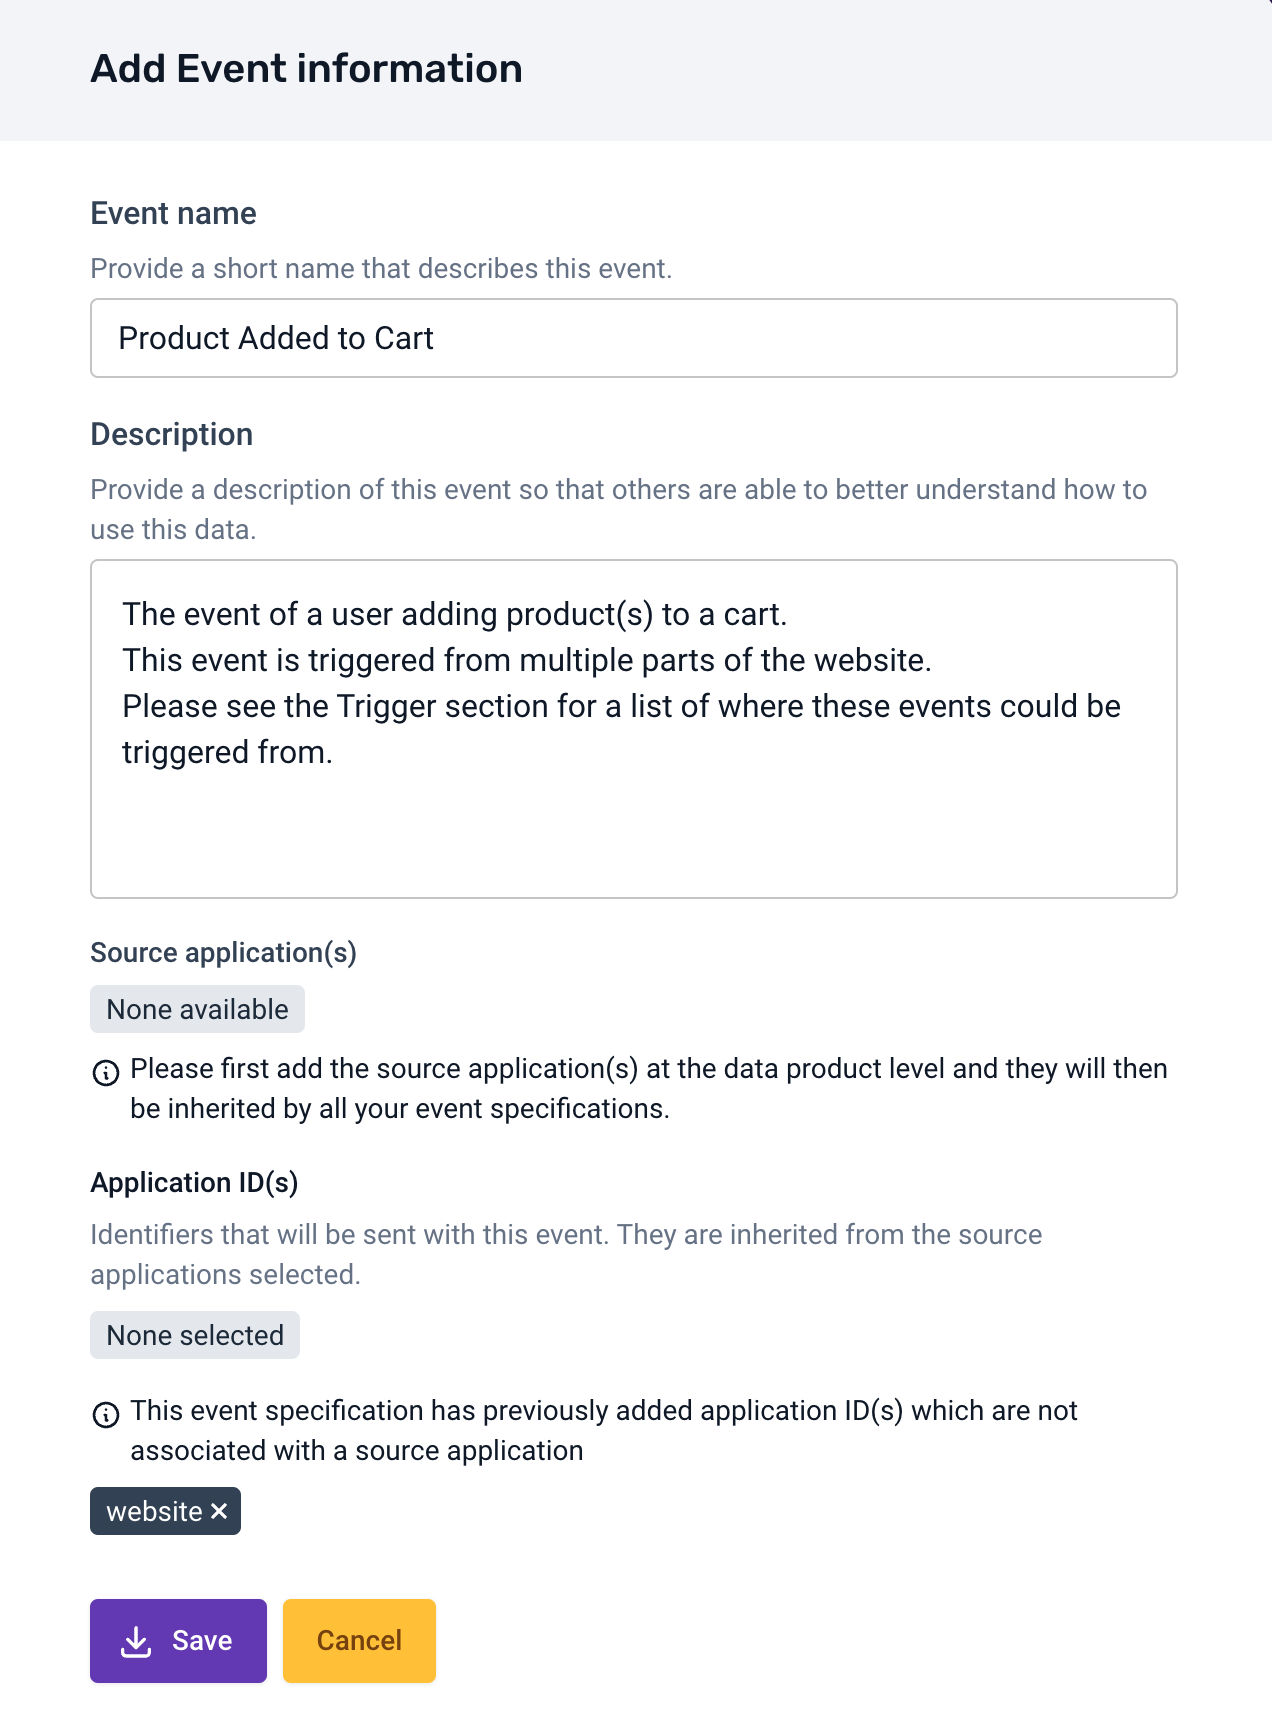Image resolution: width=1272 pixels, height=1718 pixels.
Task: Save the event information
Action: [178, 1640]
